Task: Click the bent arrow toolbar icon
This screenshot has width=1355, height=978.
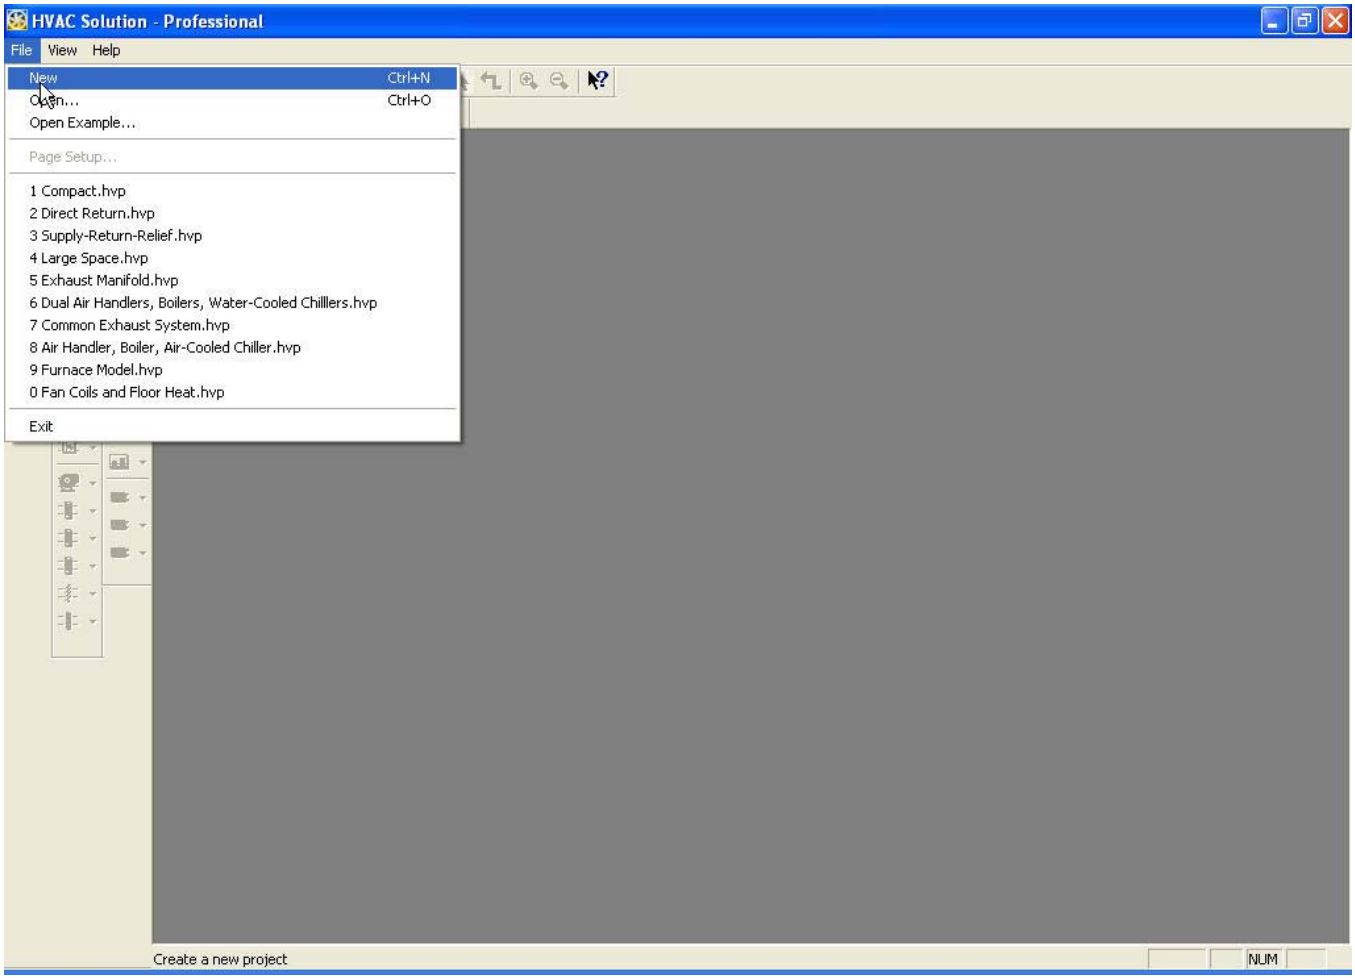Action: coord(490,81)
